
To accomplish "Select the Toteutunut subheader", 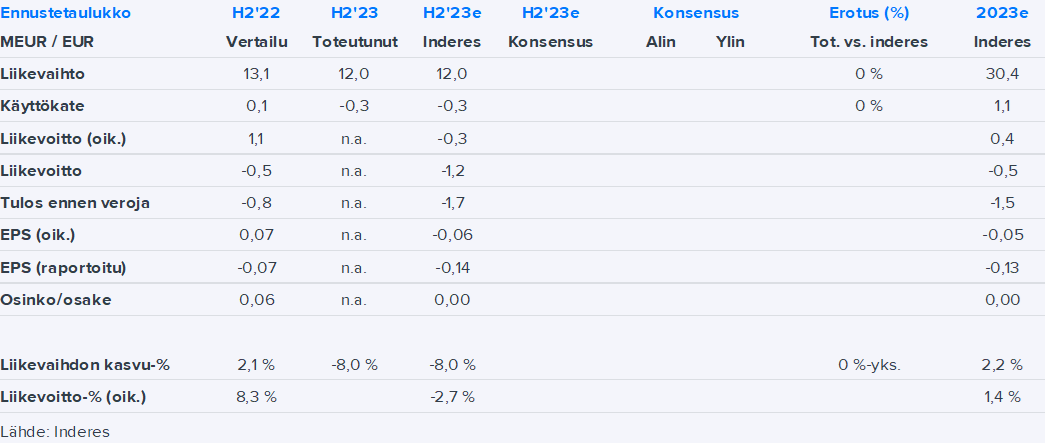I will pyautogui.click(x=355, y=42).
